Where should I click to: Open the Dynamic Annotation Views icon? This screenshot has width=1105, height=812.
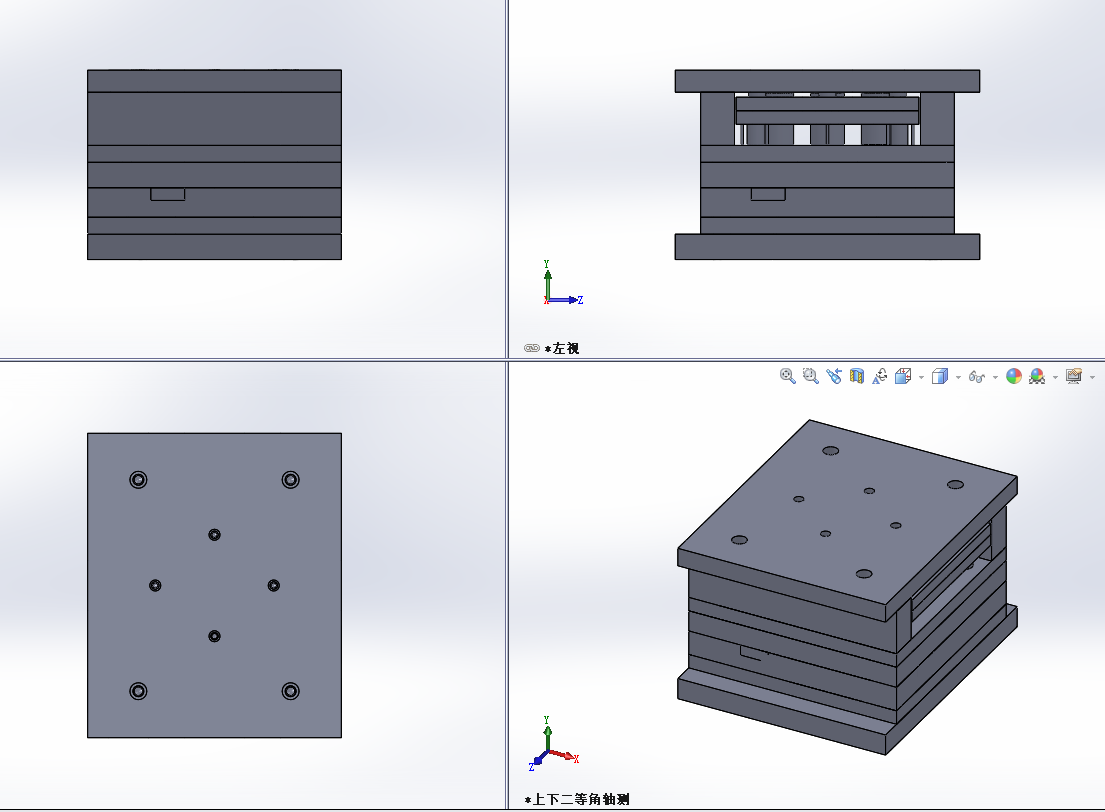point(879,376)
